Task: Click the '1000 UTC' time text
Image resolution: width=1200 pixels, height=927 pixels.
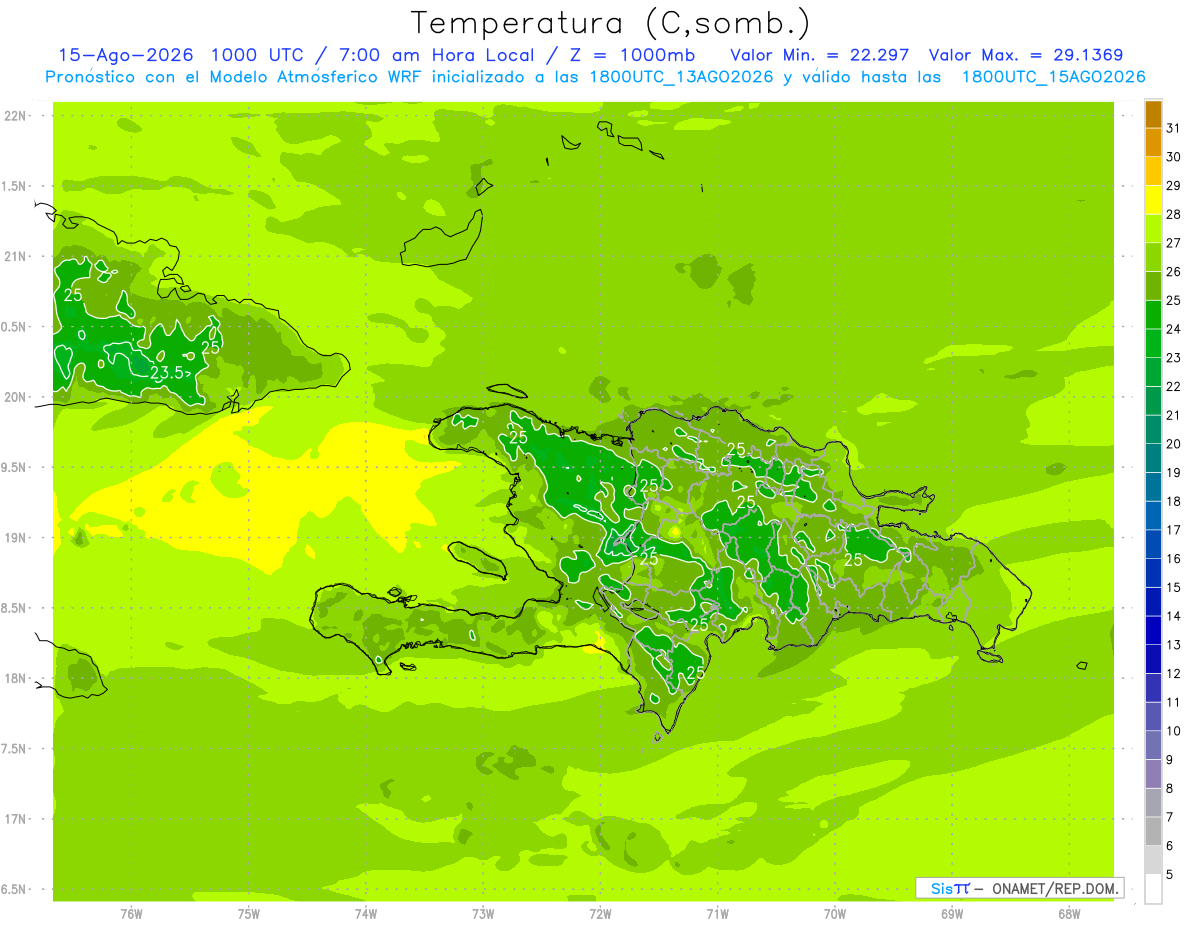Action: 261,55
